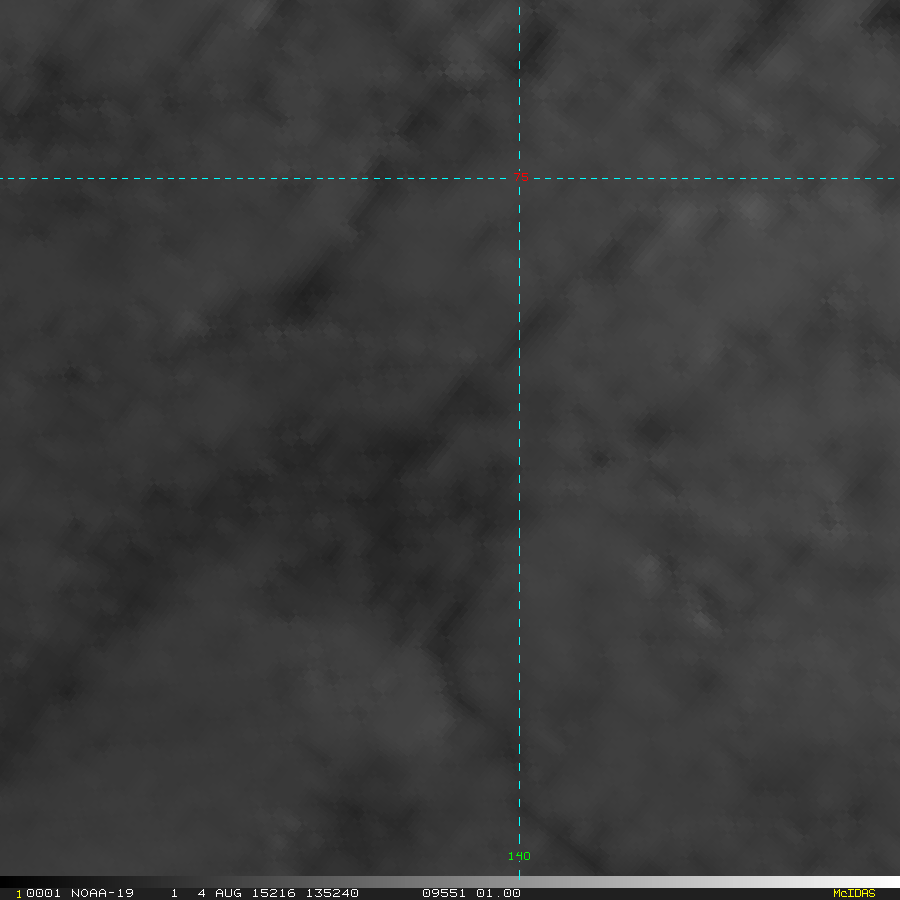Viewport: 900px width, 900px height.
Task: Click the 0001 image number in status line
Action: point(42,893)
